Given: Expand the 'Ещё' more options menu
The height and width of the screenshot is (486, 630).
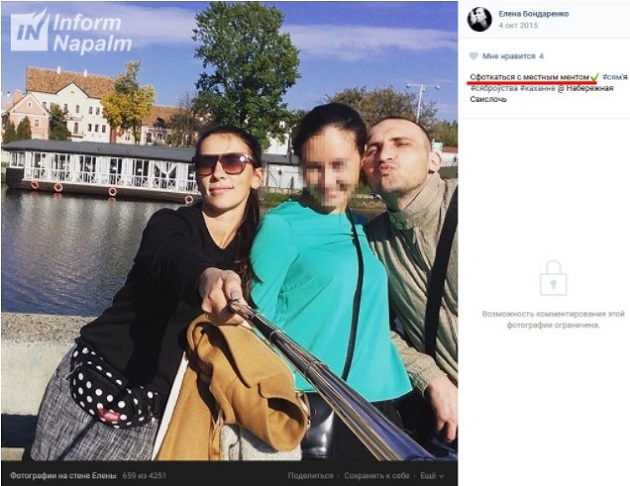Looking at the screenshot, I should pyautogui.click(x=432, y=476).
